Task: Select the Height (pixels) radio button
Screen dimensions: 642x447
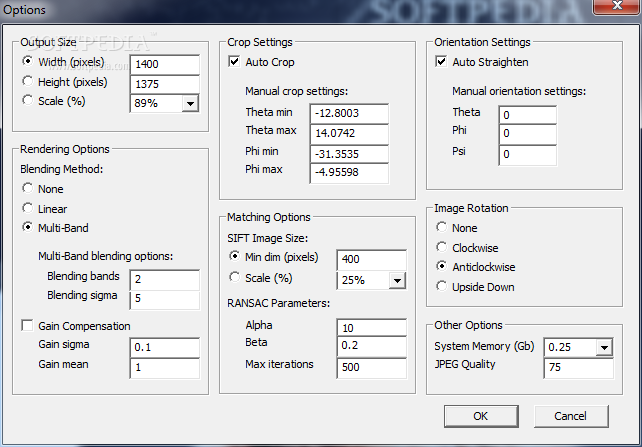Action: (27, 81)
